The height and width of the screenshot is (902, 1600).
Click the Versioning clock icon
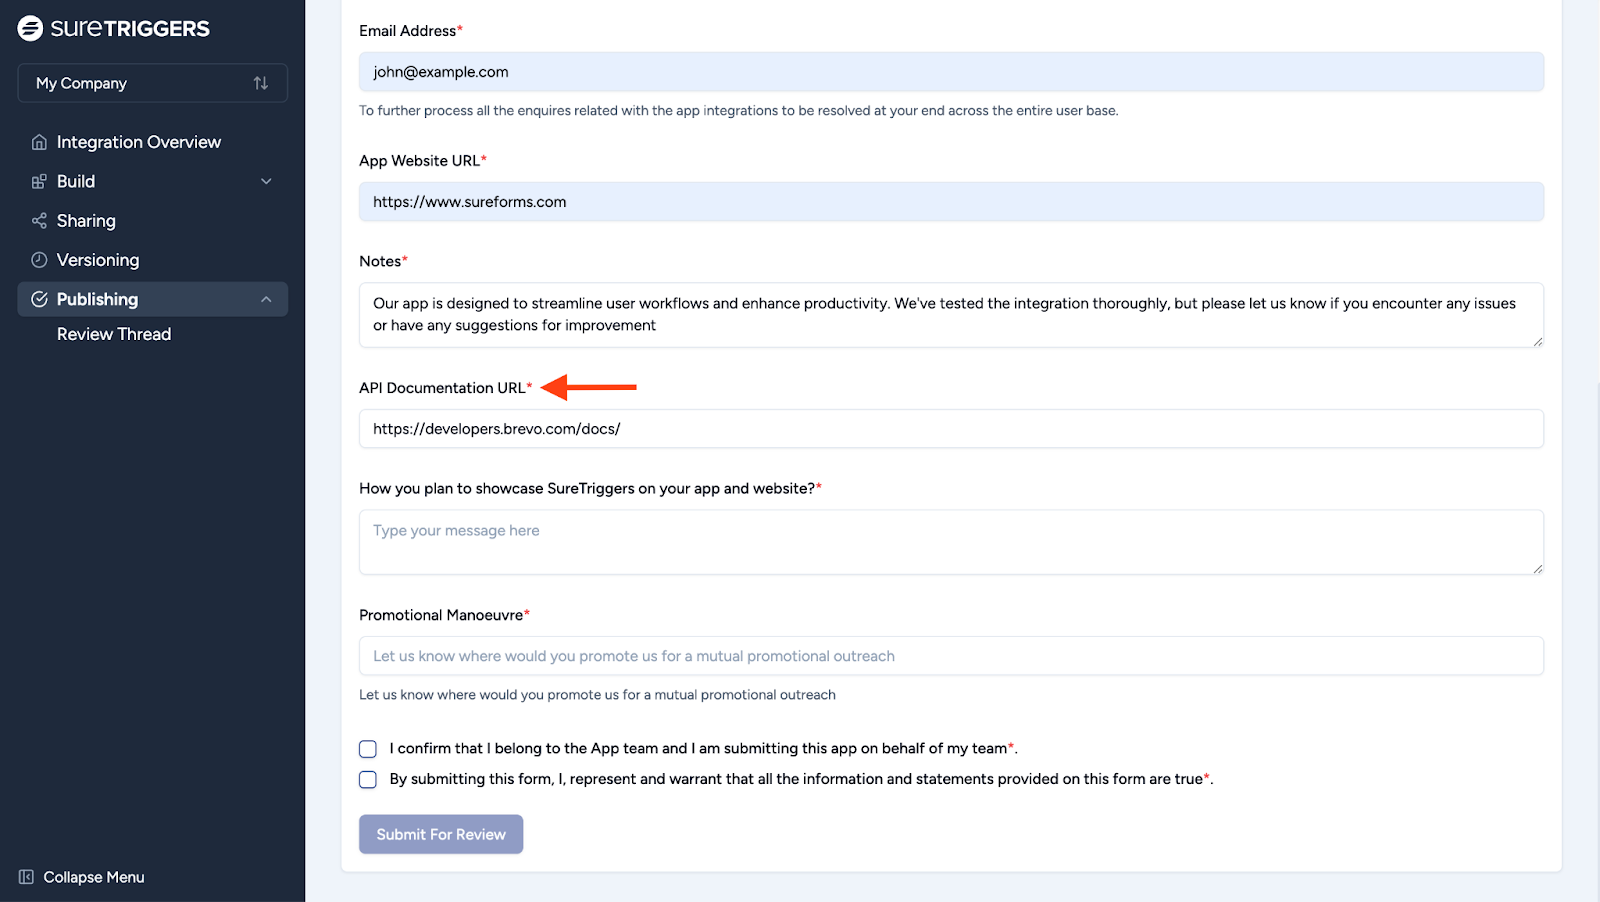pyautogui.click(x=39, y=259)
